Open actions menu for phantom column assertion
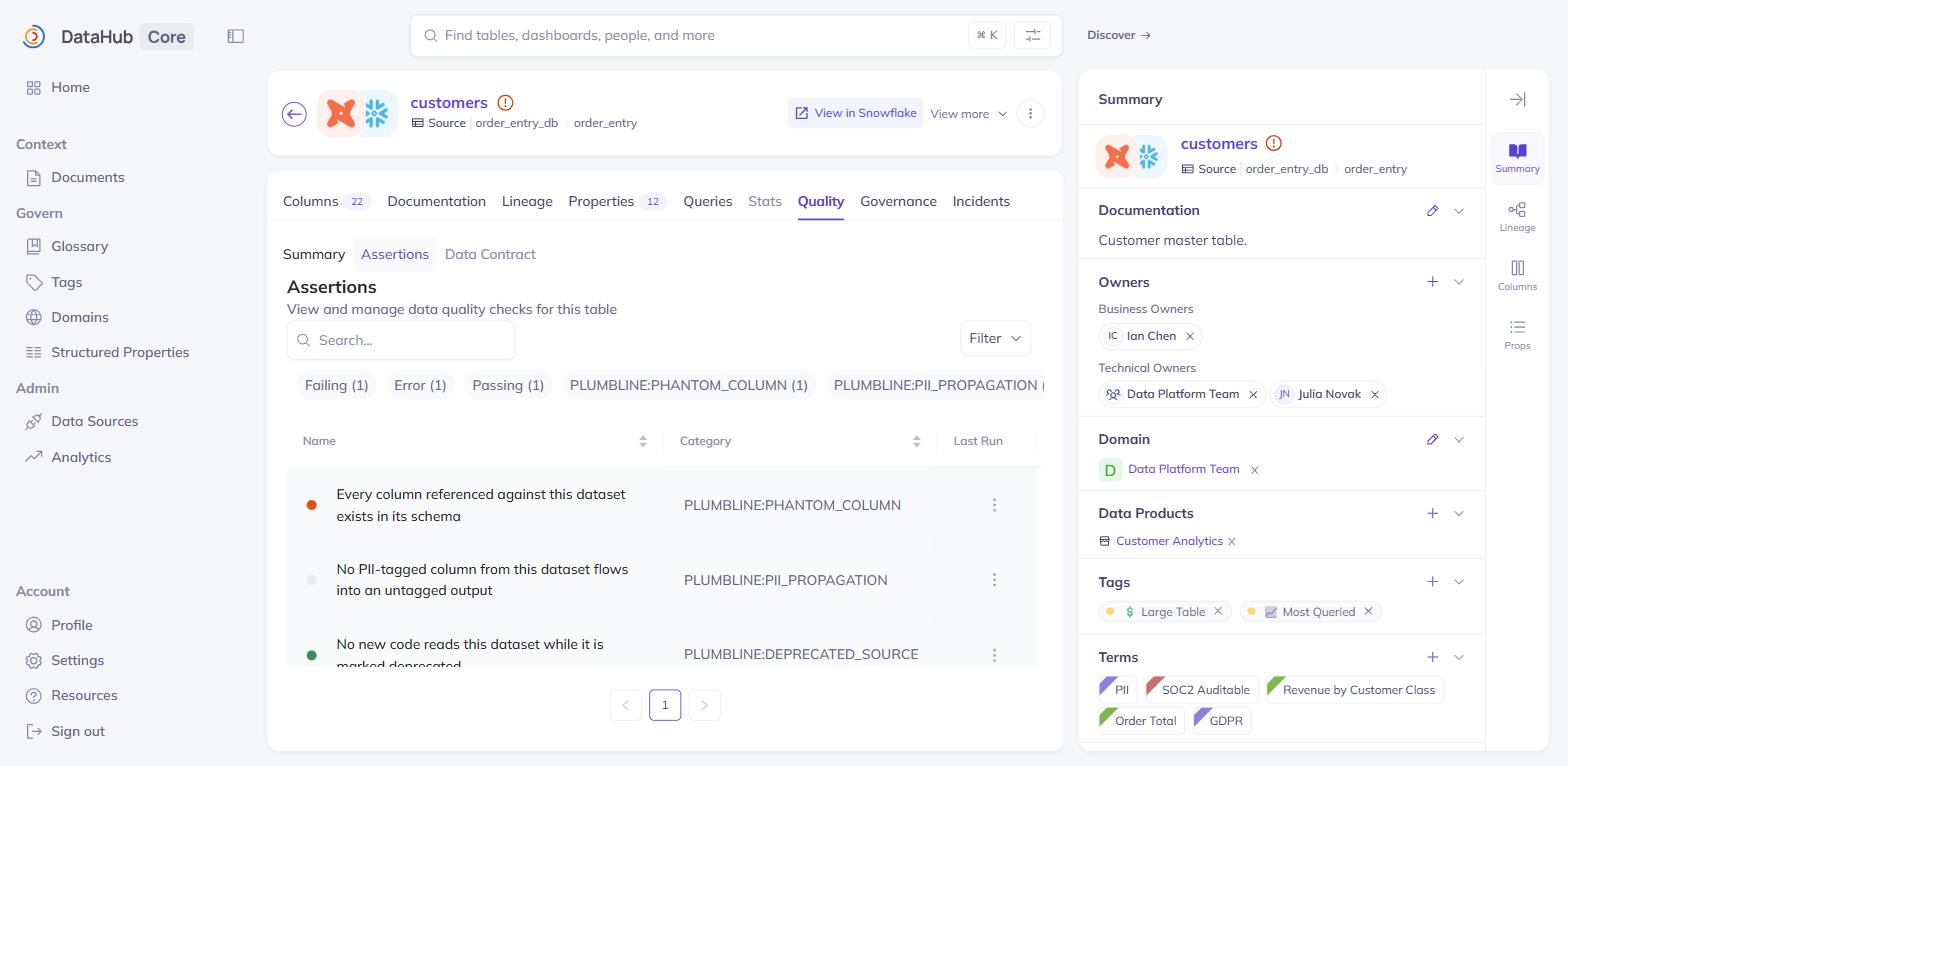1960x958 pixels. (994, 506)
